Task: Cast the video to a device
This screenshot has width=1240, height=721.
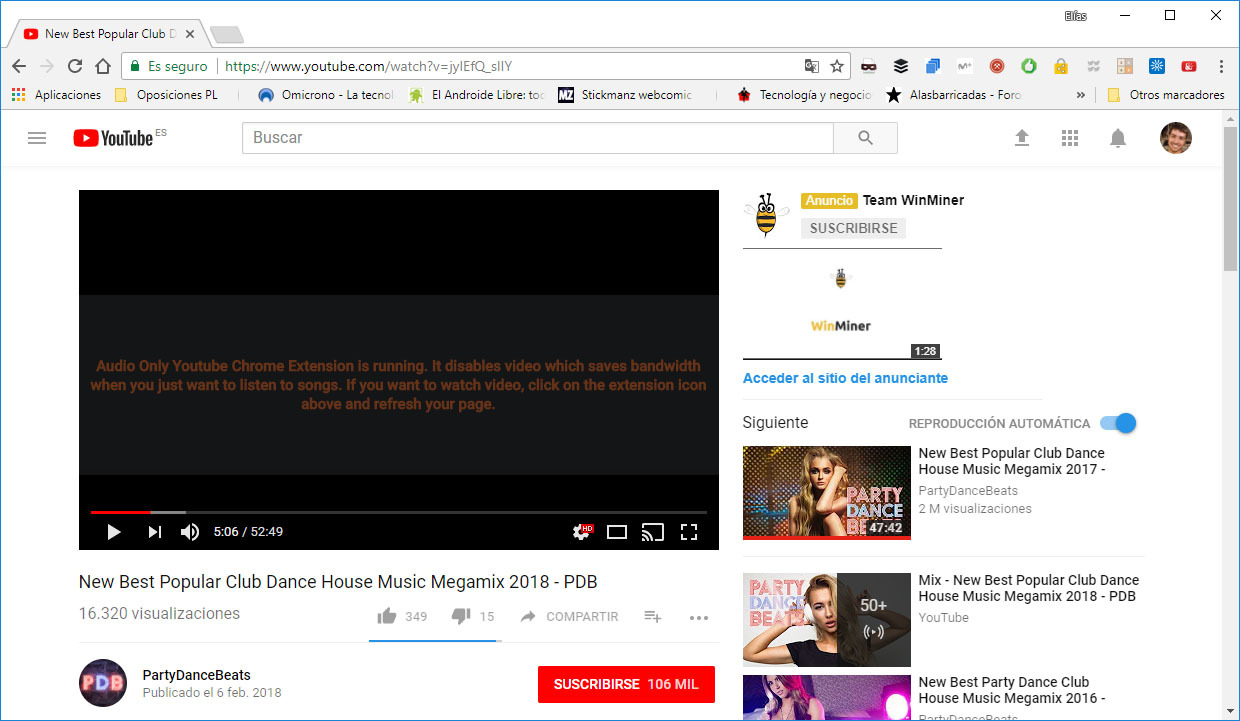Action: pyautogui.click(x=653, y=531)
